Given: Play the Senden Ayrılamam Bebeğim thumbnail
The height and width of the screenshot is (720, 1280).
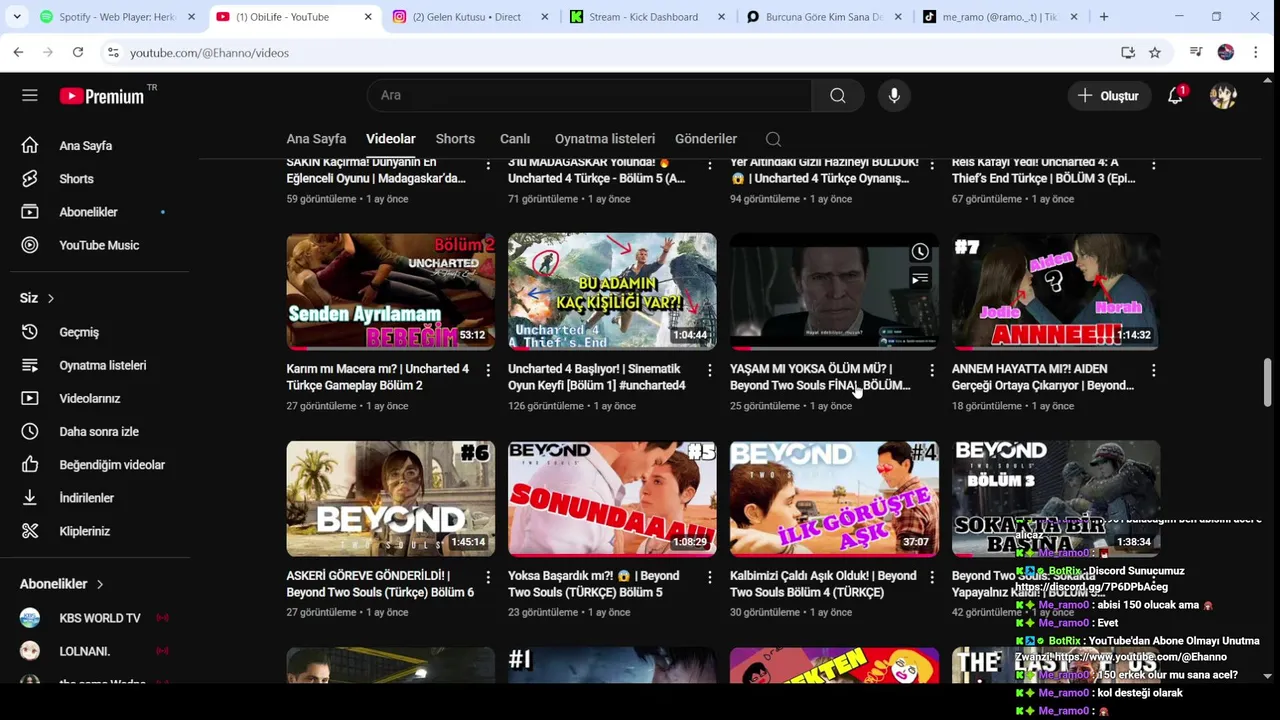Looking at the screenshot, I should [x=391, y=291].
